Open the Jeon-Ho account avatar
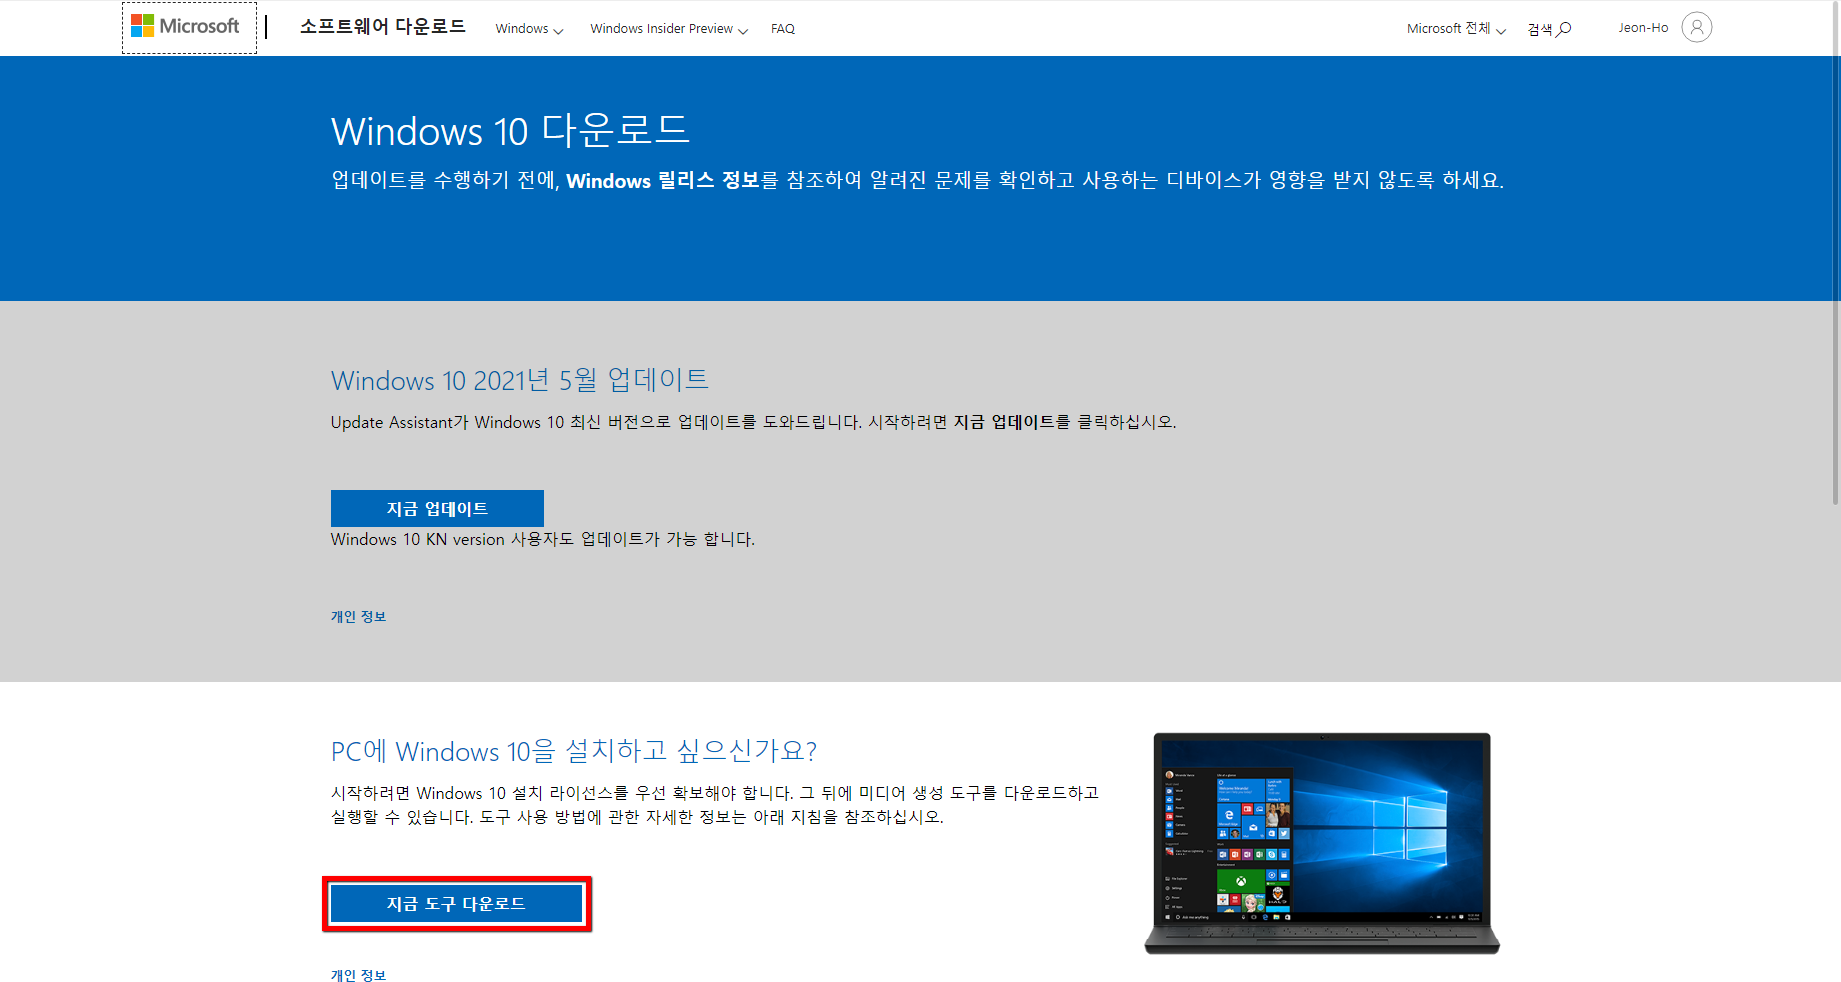 pos(1696,27)
